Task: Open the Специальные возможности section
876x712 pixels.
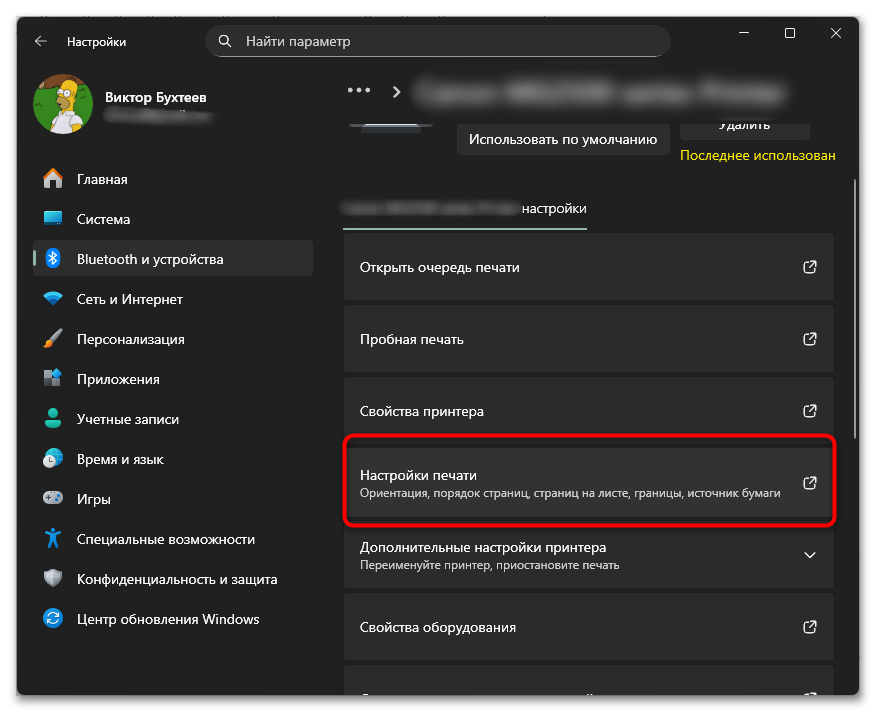Action: (152, 538)
